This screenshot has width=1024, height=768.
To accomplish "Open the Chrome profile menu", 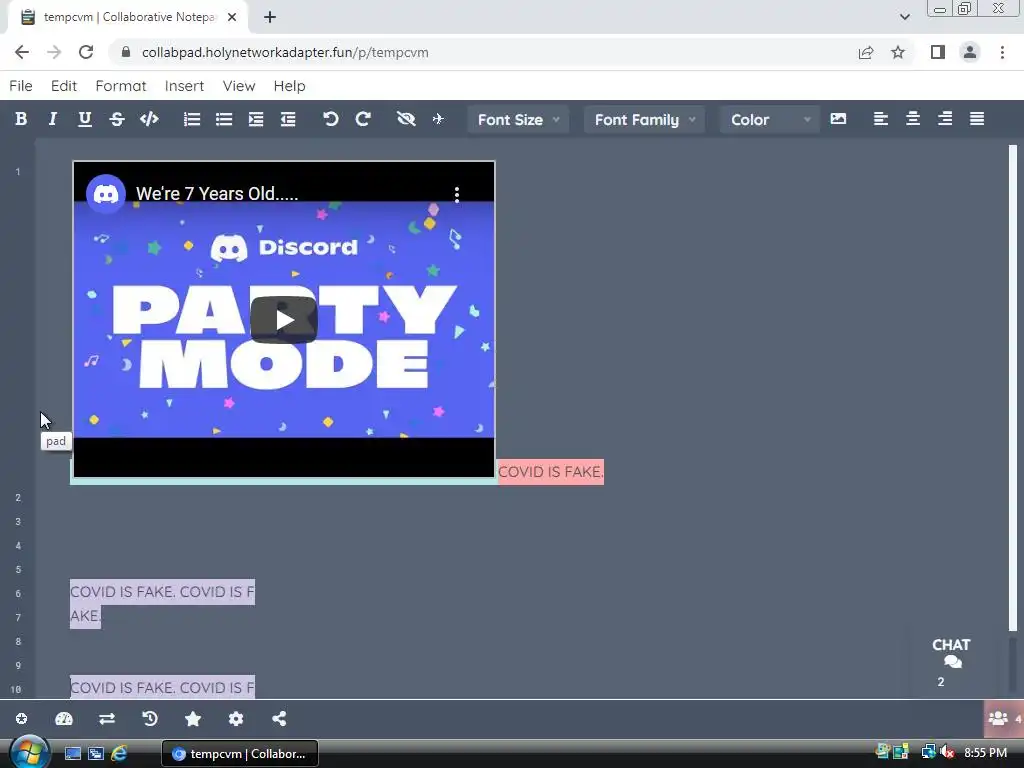I will [970, 52].
